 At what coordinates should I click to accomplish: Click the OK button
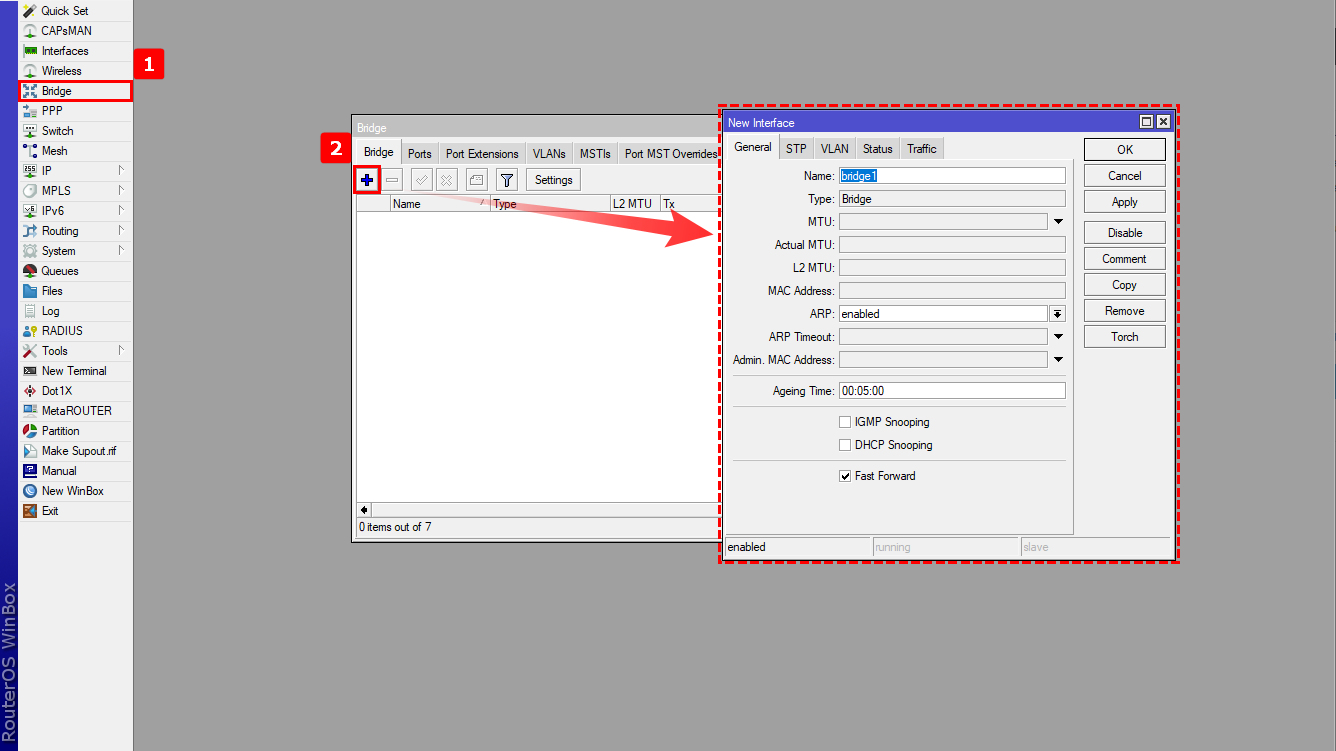pos(1124,150)
